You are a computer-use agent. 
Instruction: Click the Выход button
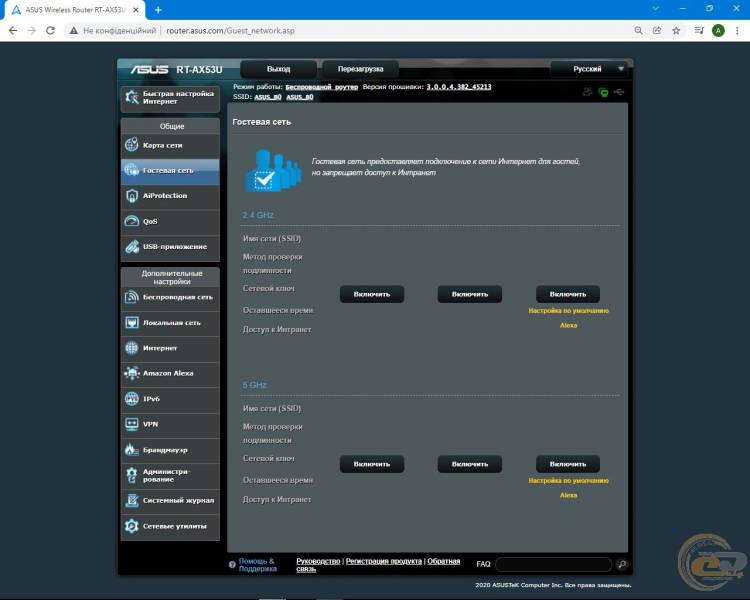[278, 69]
